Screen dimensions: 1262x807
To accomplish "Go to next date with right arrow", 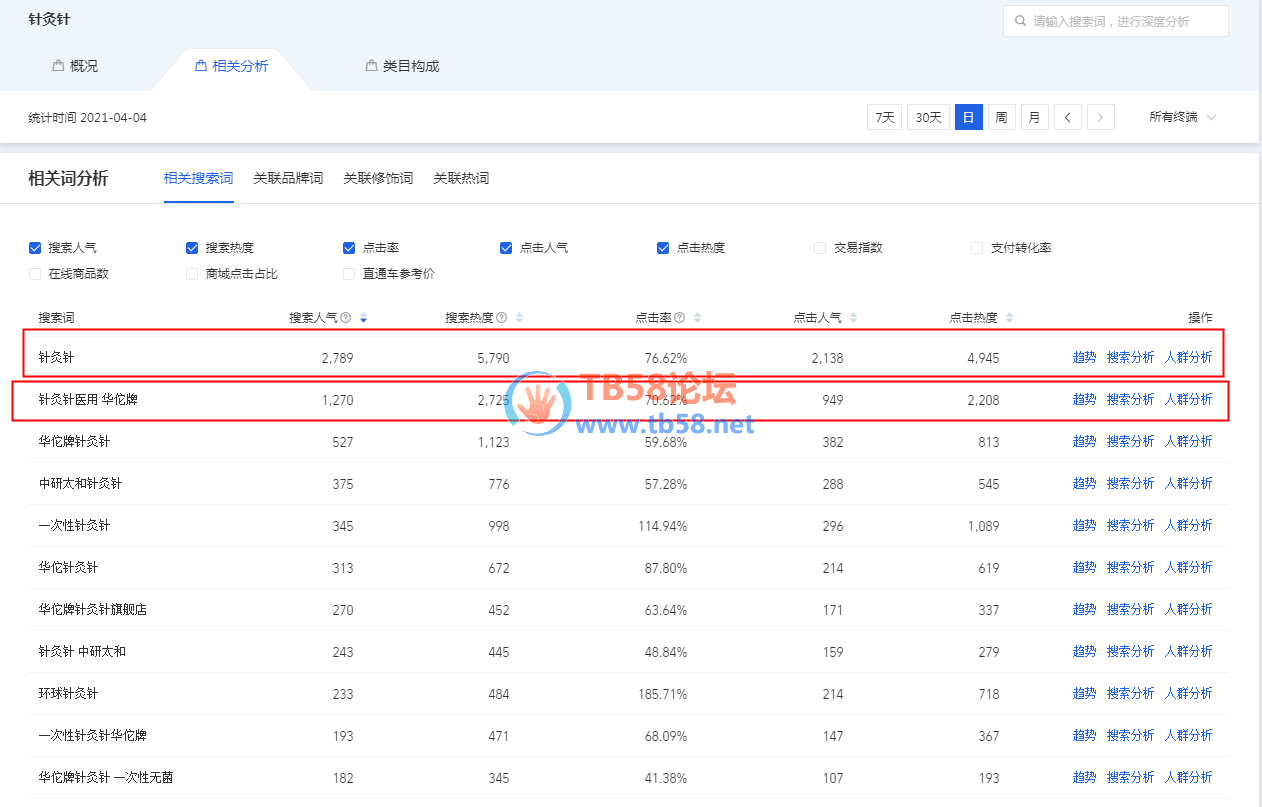I will pyautogui.click(x=1100, y=117).
